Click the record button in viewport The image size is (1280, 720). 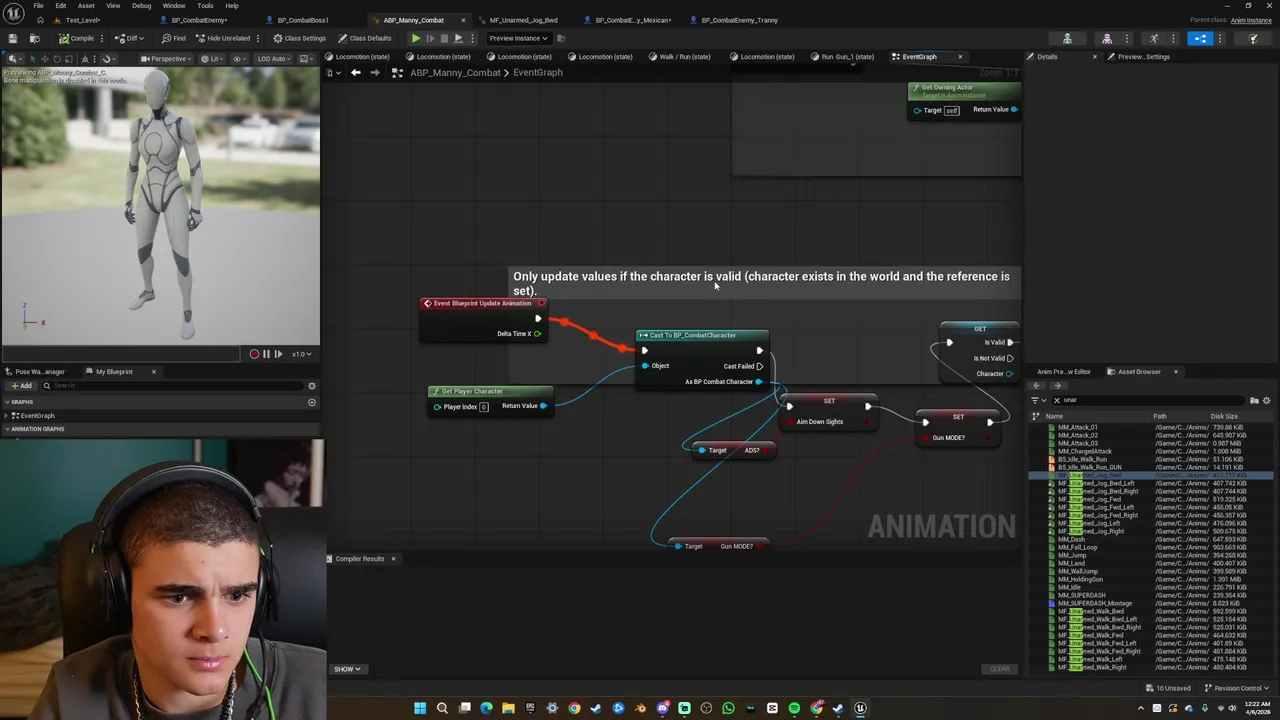coord(254,354)
